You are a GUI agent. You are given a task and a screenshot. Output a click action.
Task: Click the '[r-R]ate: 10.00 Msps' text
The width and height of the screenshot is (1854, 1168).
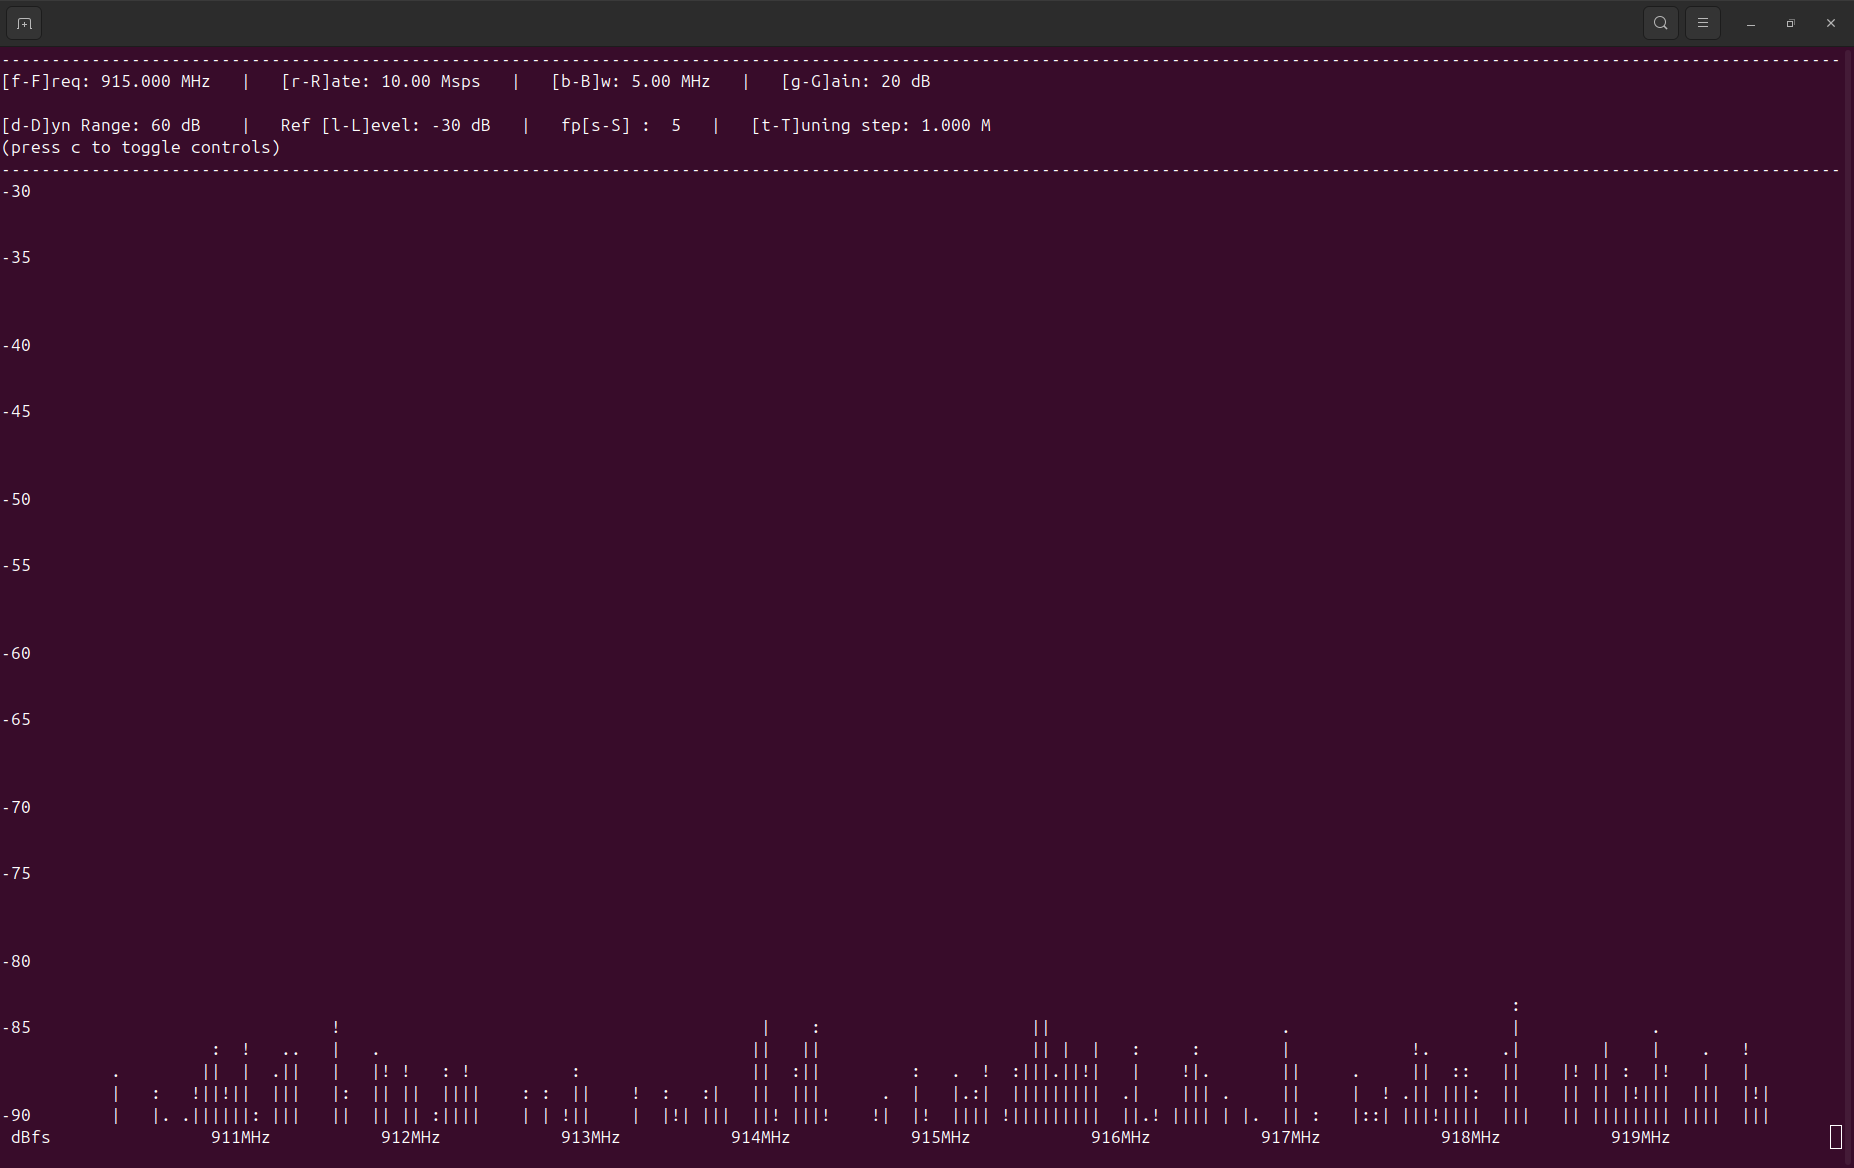tap(381, 81)
